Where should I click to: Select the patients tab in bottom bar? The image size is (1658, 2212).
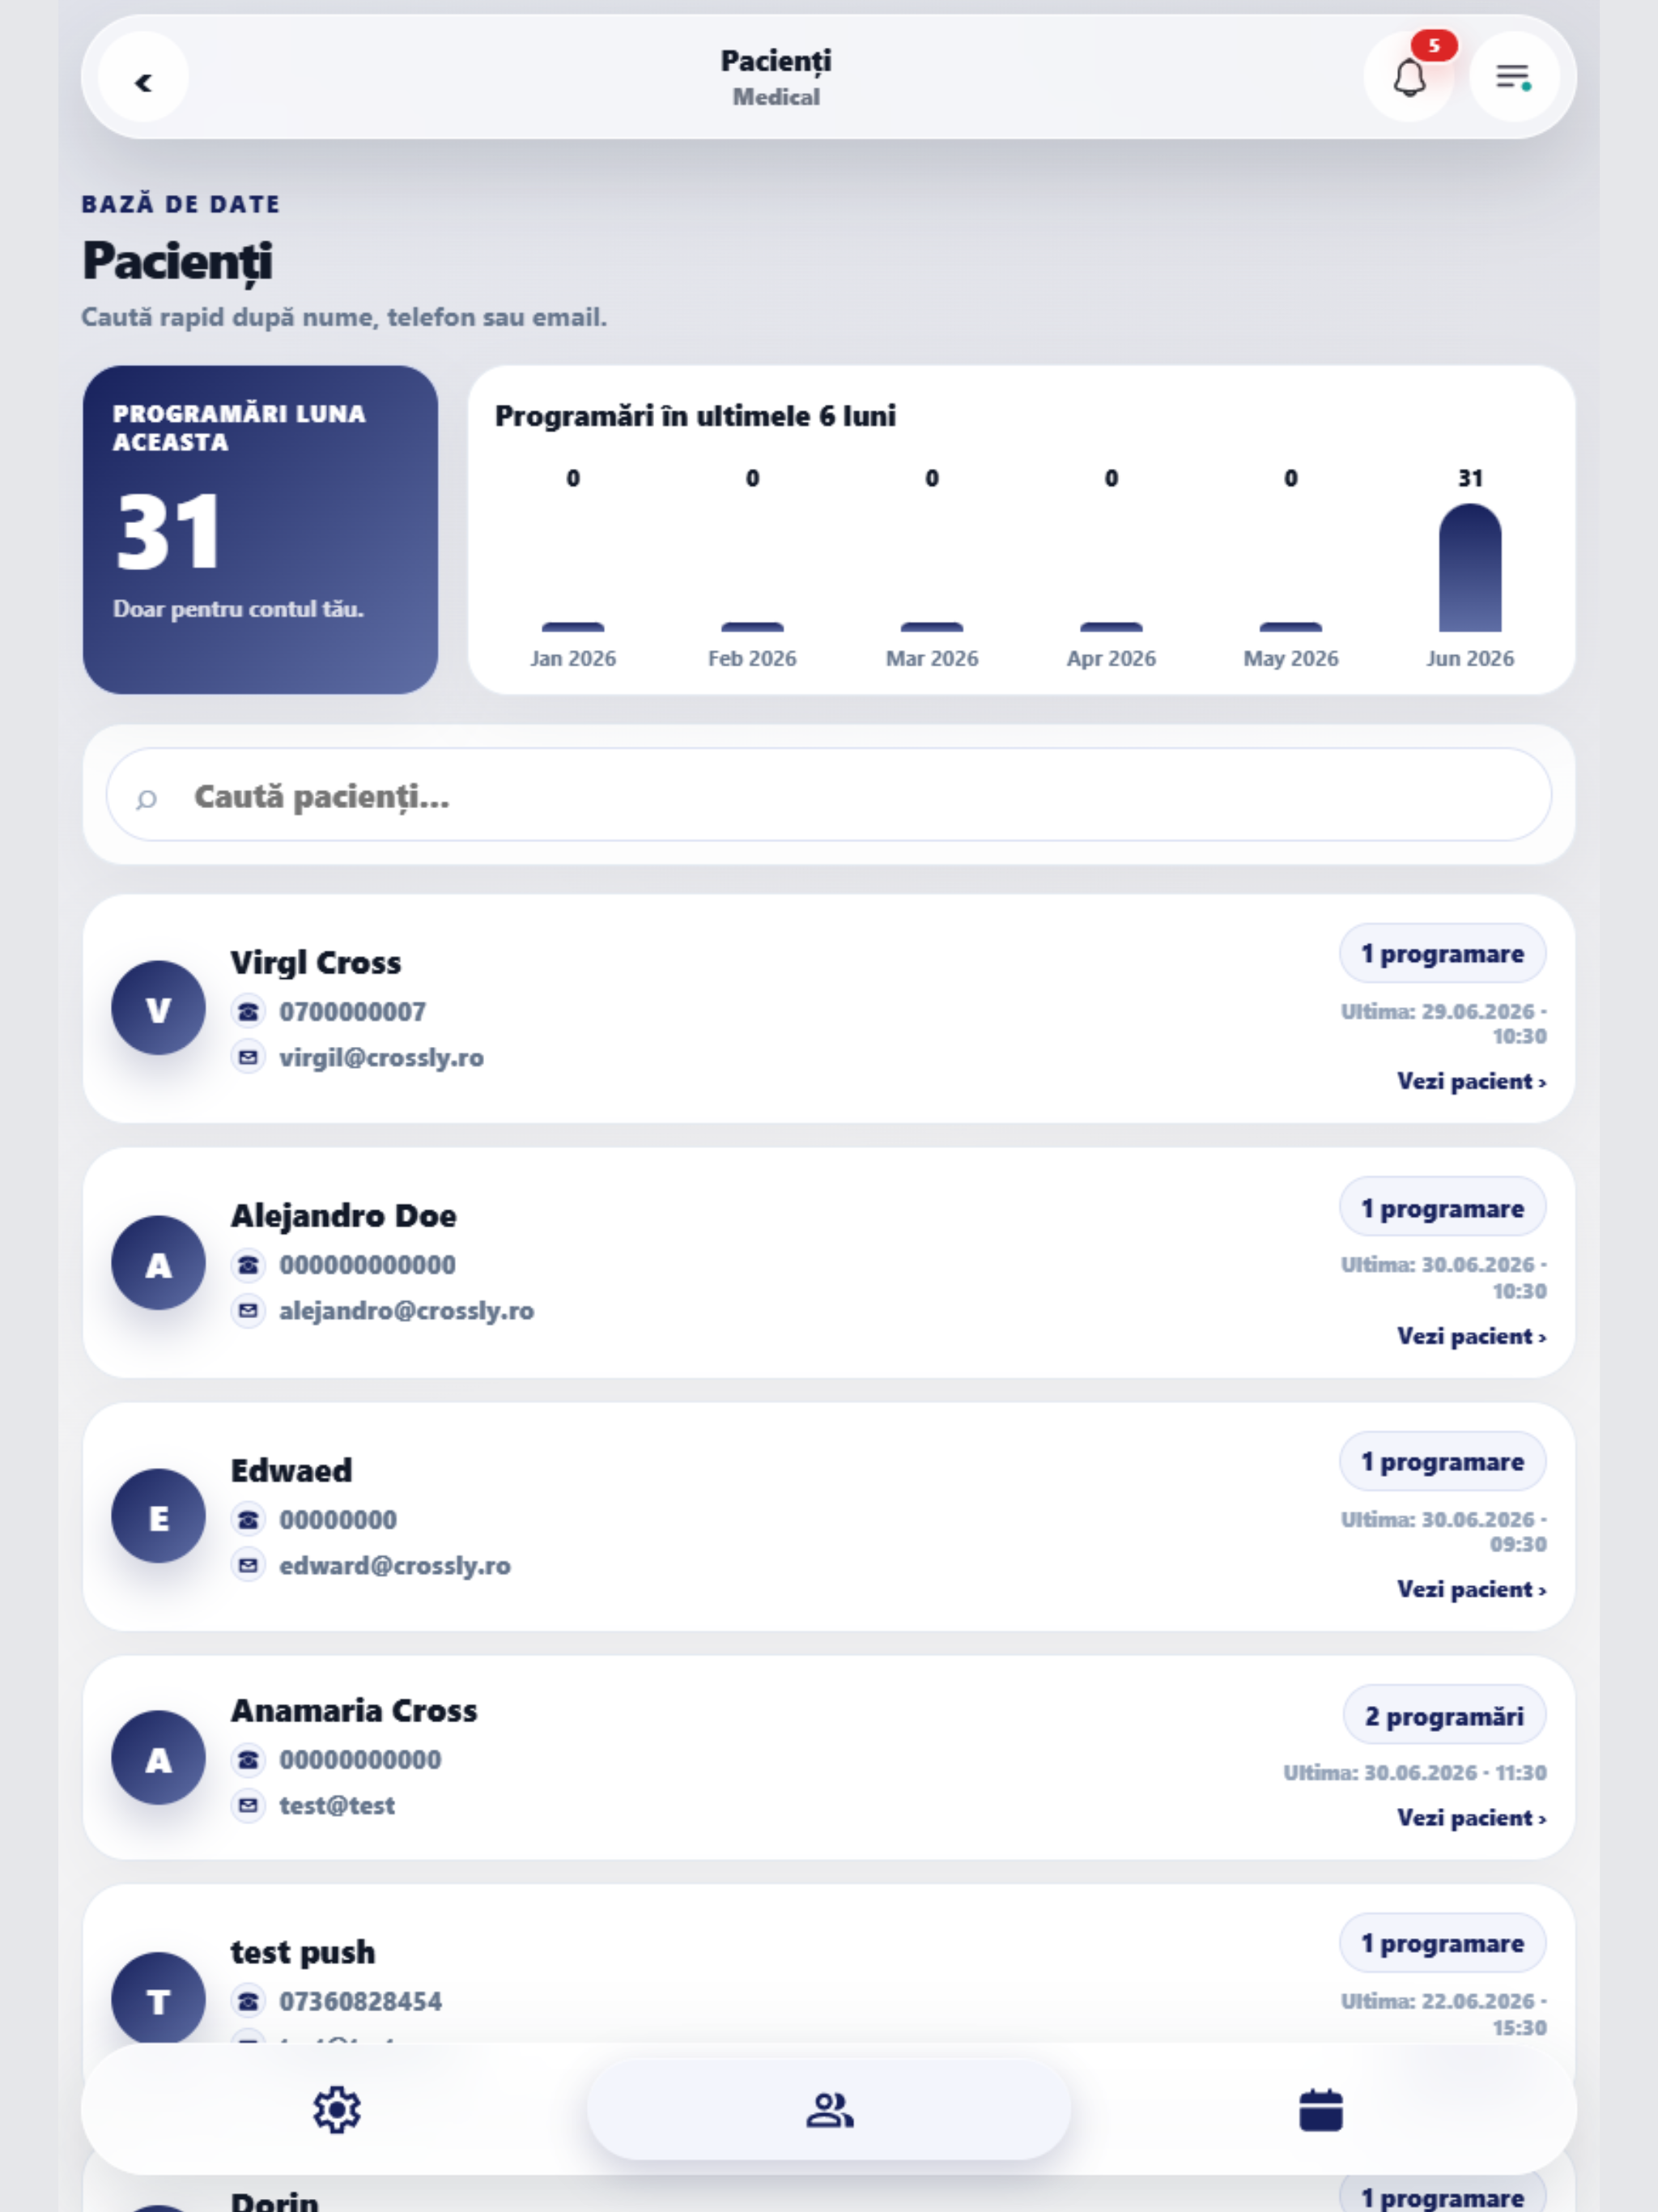(x=829, y=2110)
